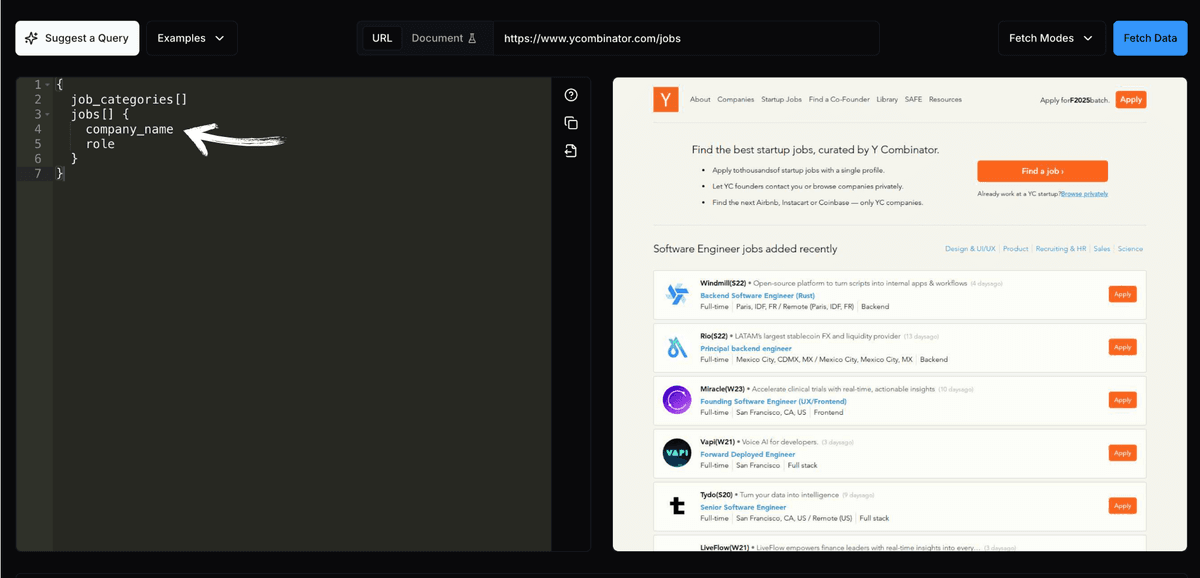The width and height of the screenshot is (1200, 578).
Task: Open the Companies nav item
Action: (x=736, y=99)
